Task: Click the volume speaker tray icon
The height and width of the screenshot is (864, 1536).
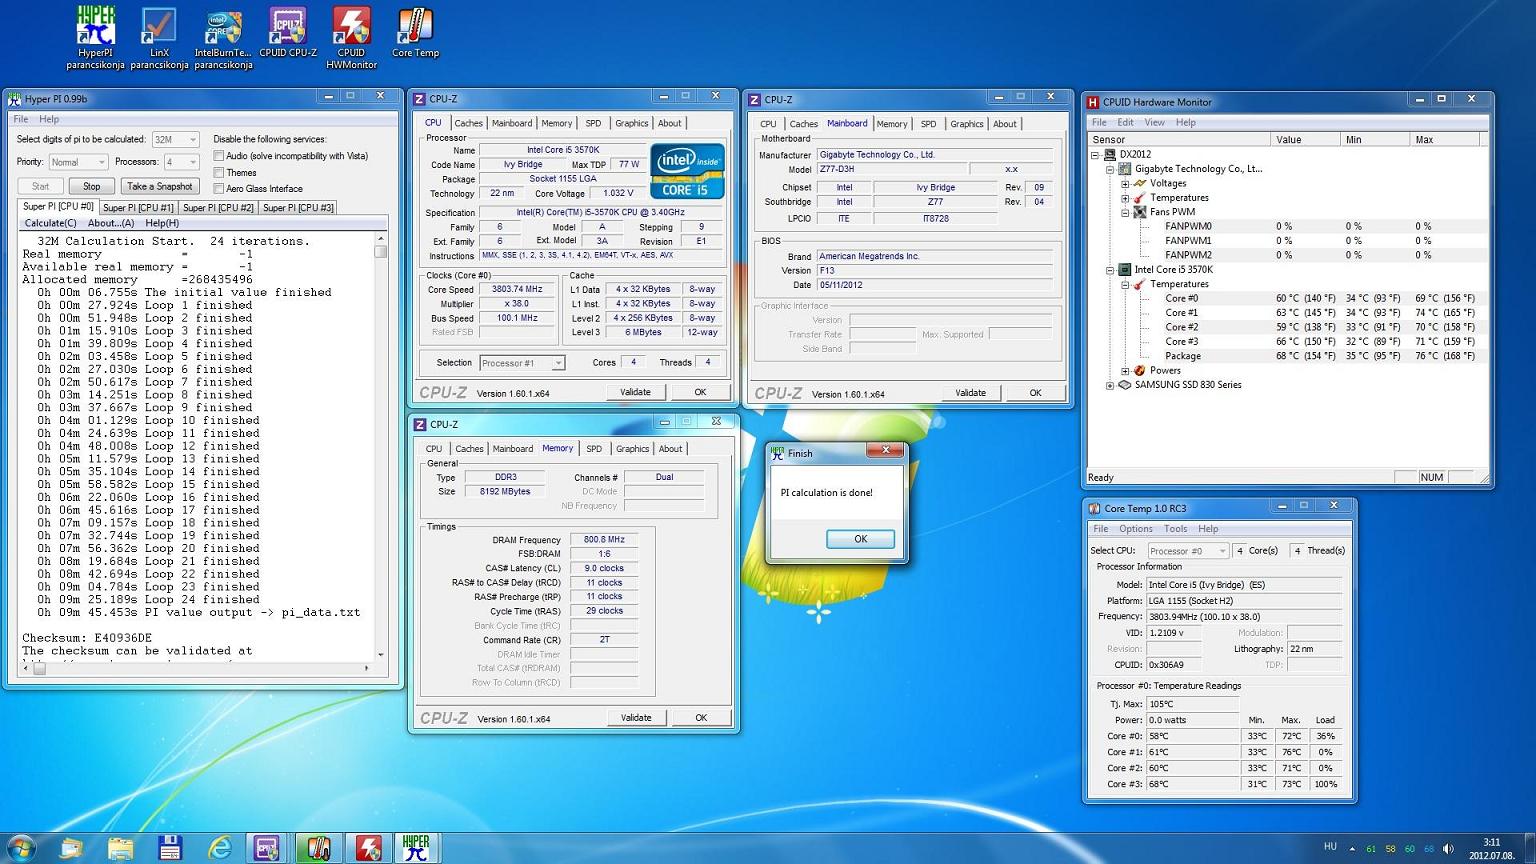Action: 1448,848
